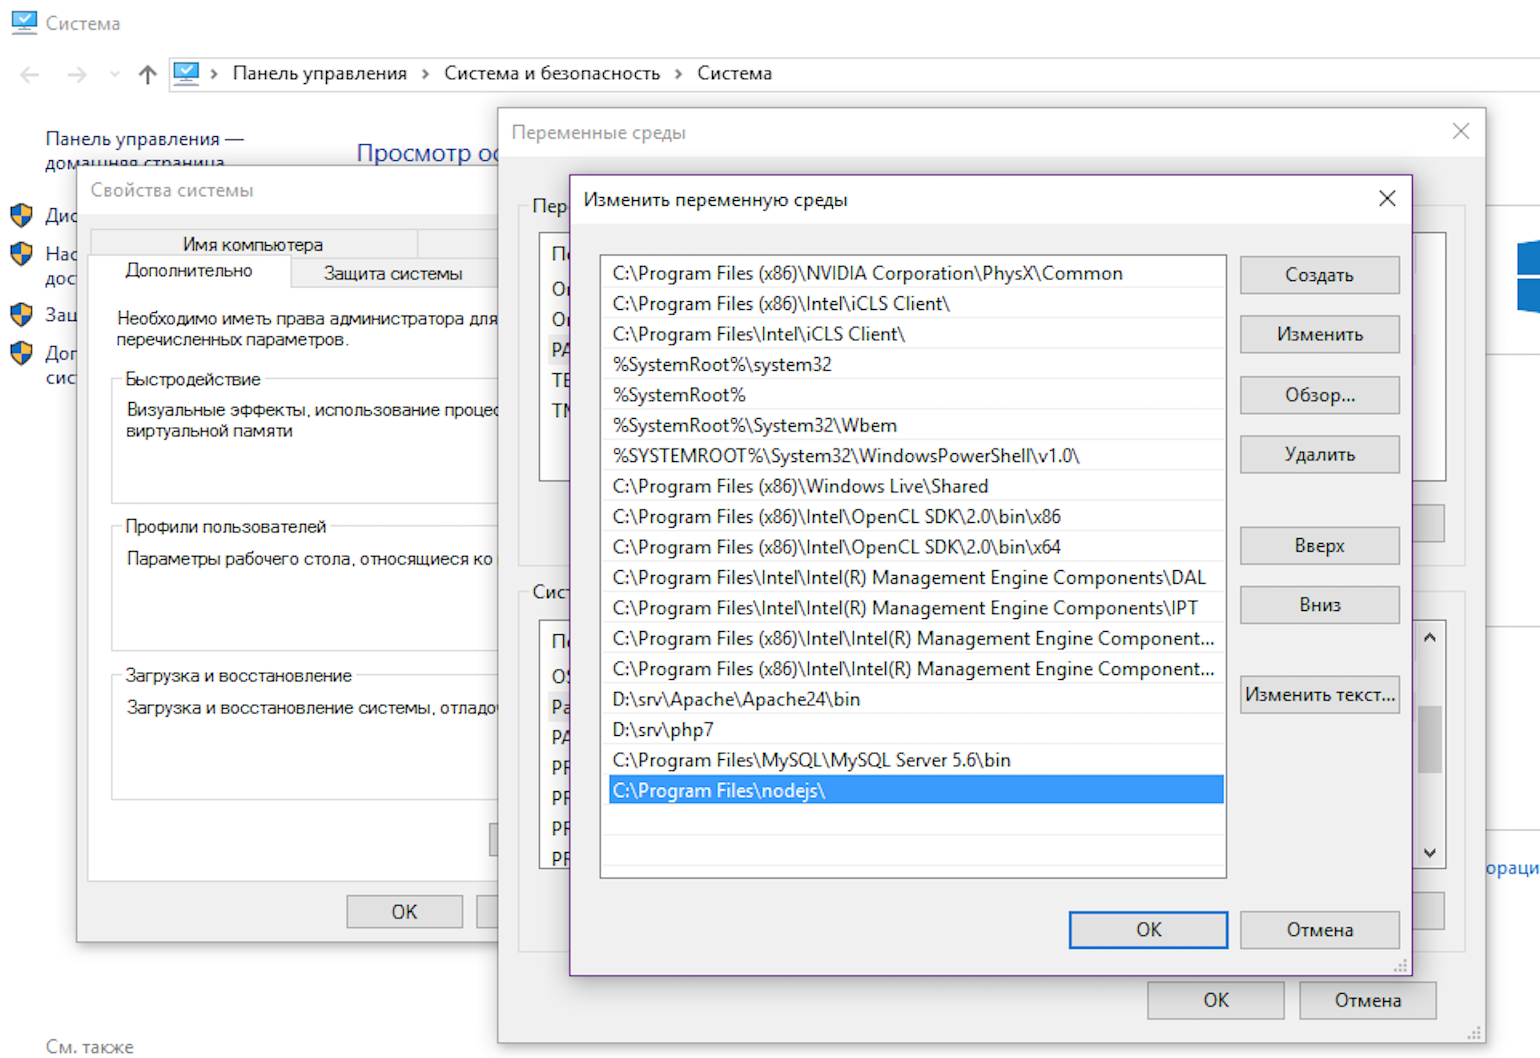This screenshot has height=1058, width=1540.
Task: Click the computer icon in address bar
Action: pyautogui.click(x=186, y=73)
